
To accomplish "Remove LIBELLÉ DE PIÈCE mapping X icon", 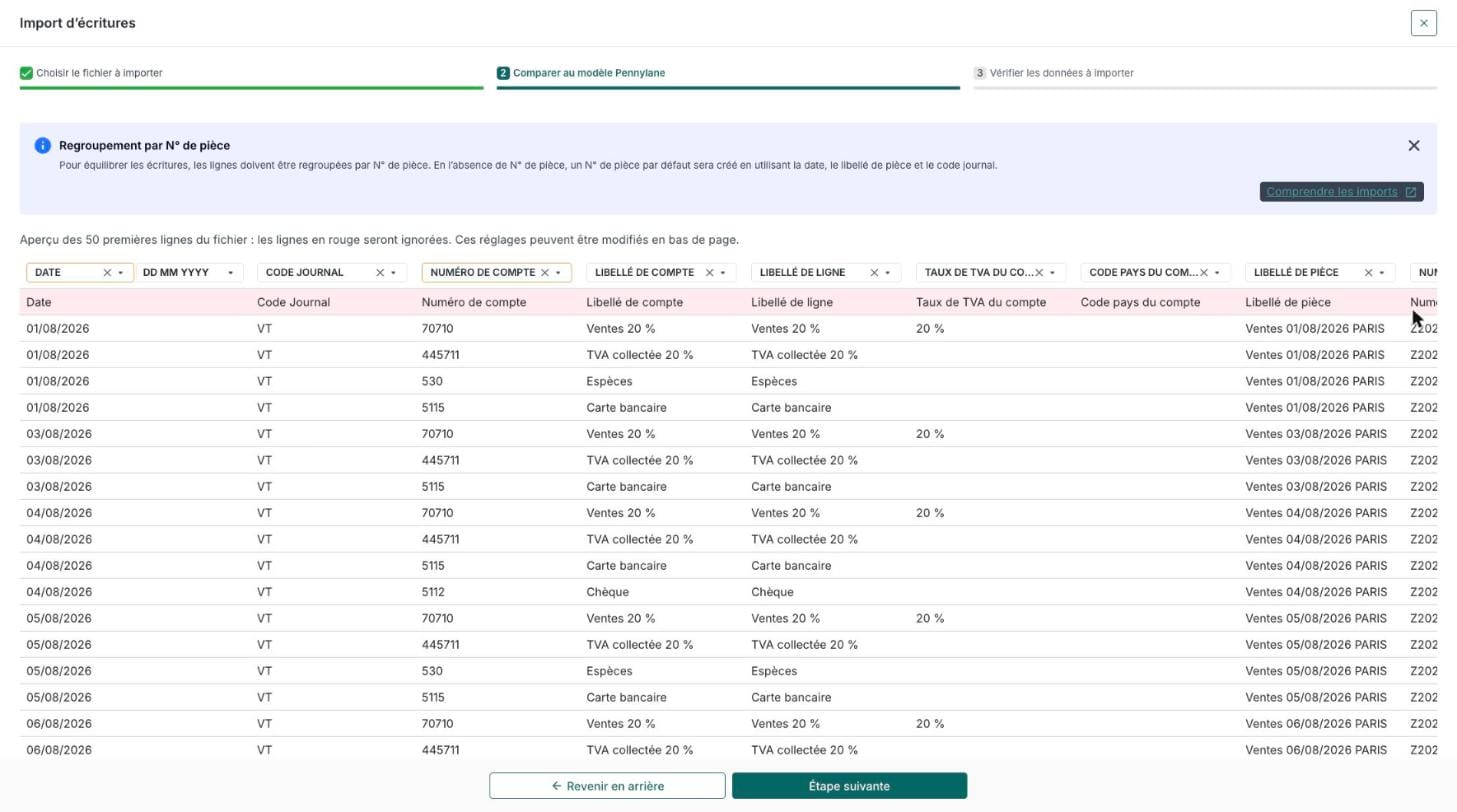I will [1368, 273].
